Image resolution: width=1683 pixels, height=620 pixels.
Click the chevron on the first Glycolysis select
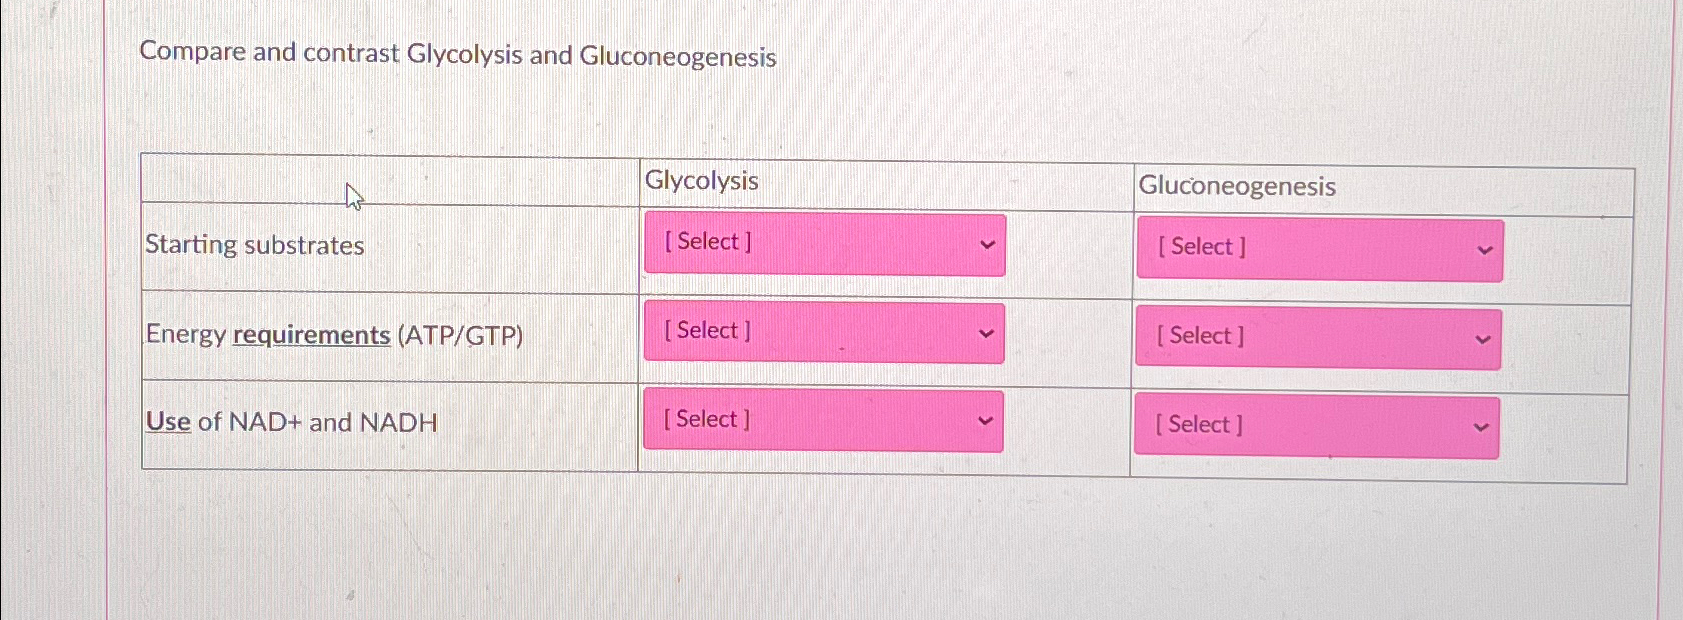point(987,244)
